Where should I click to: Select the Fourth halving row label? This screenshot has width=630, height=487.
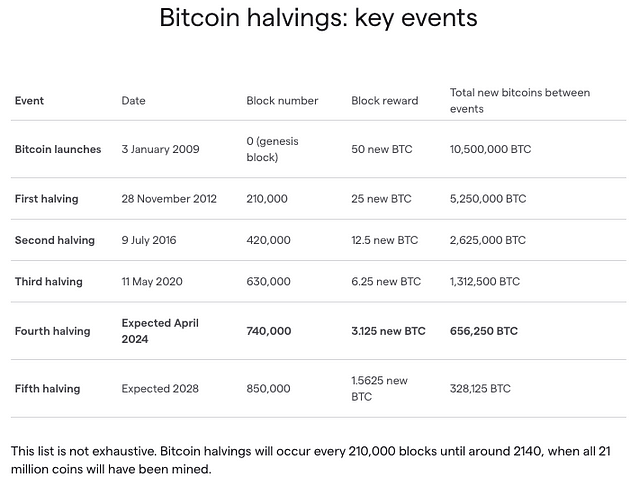pyautogui.click(x=52, y=331)
